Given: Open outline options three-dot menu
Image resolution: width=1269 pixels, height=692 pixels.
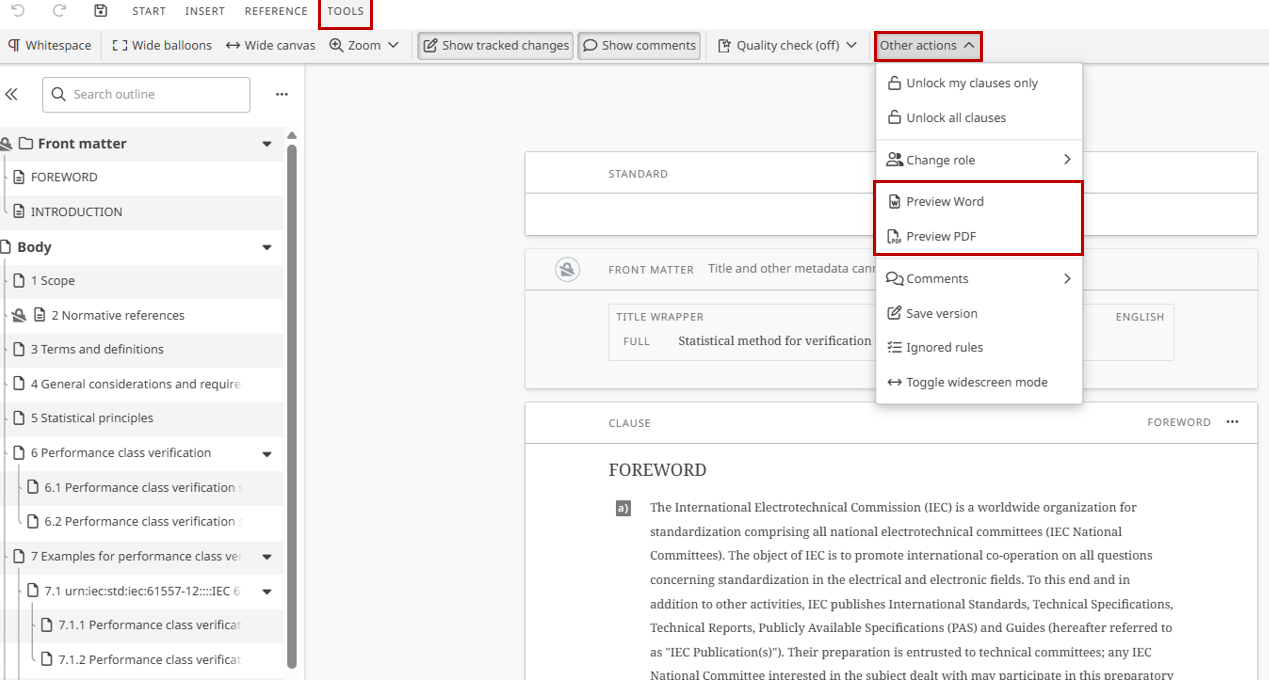Looking at the screenshot, I should tap(282, 94).
